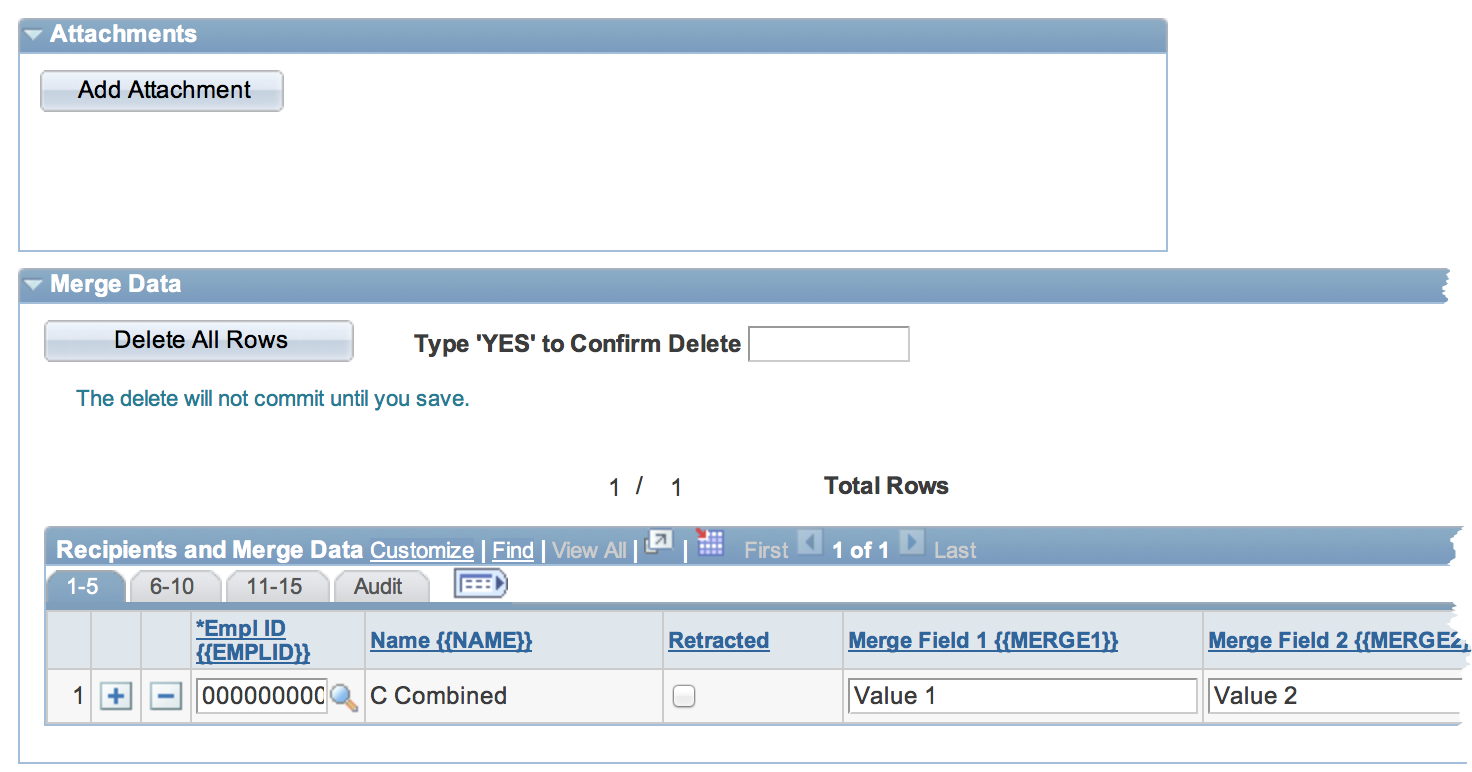
Task: Collapse the Merge Data section
Action: (x=33, y=285)
